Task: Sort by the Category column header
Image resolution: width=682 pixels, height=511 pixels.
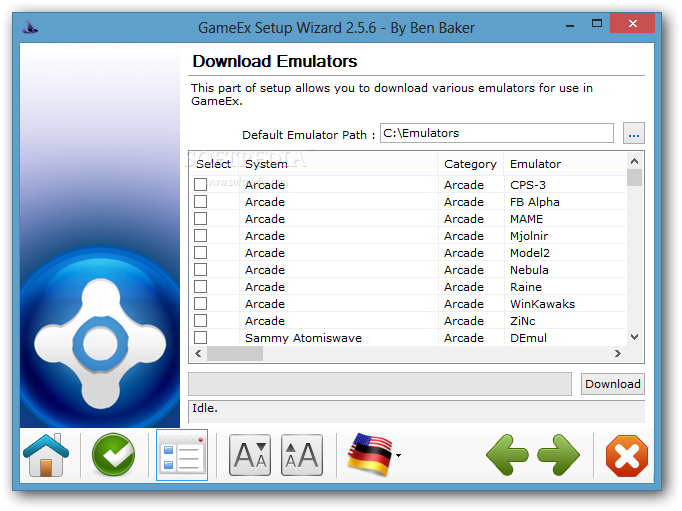Action: (470, 164)
